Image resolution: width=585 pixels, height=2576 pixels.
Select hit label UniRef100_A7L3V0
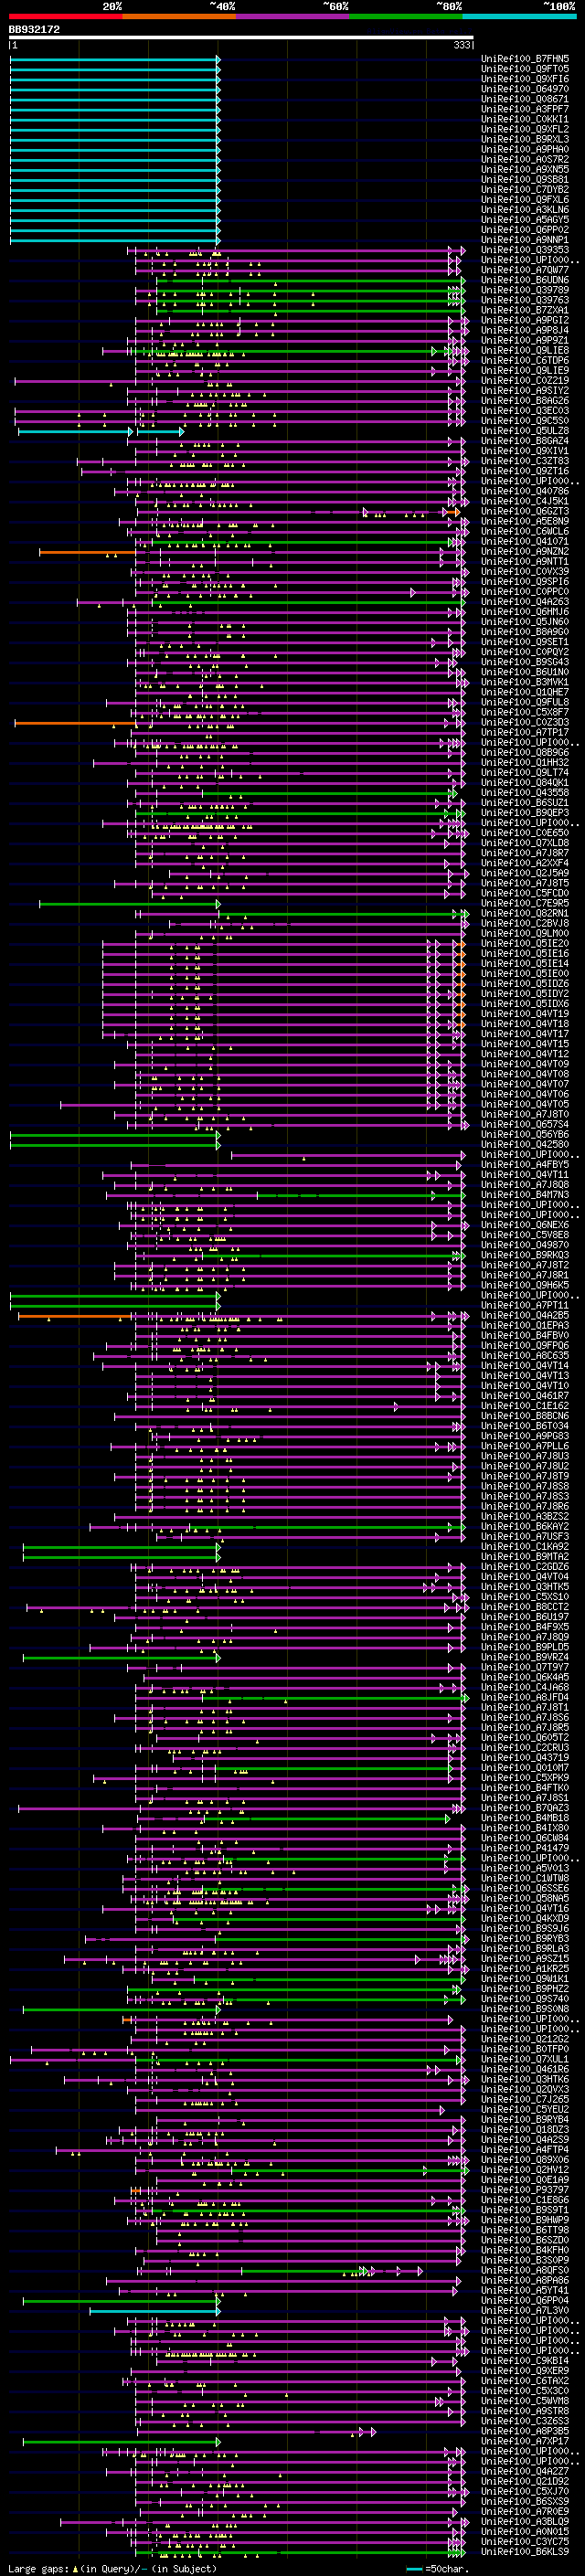[x=525, y=2310]
